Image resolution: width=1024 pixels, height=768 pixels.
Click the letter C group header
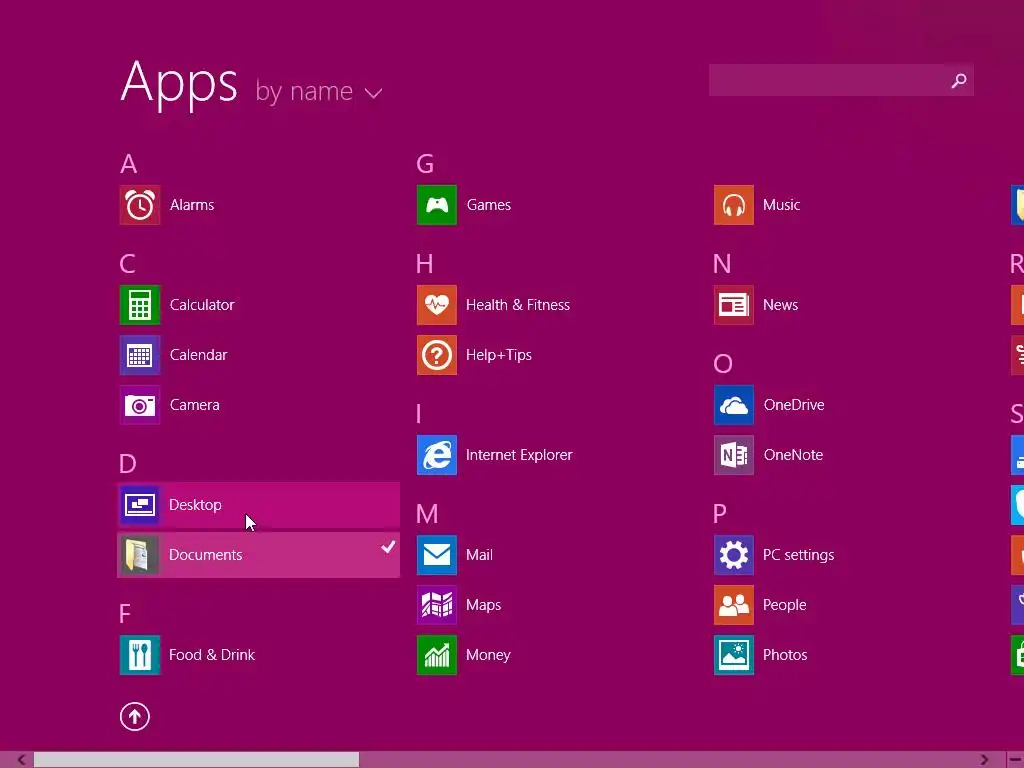pos(128,264)
